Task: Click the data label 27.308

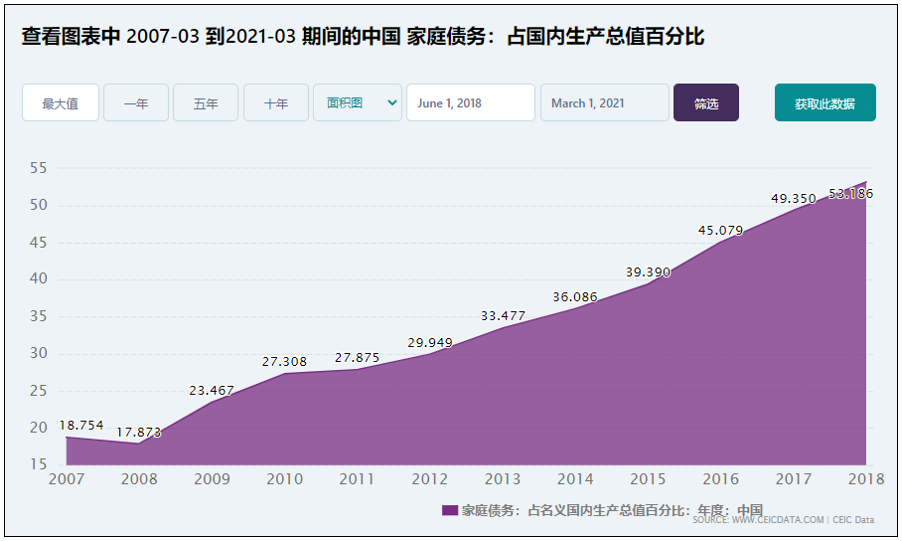Action: click(x=284, y=361)
